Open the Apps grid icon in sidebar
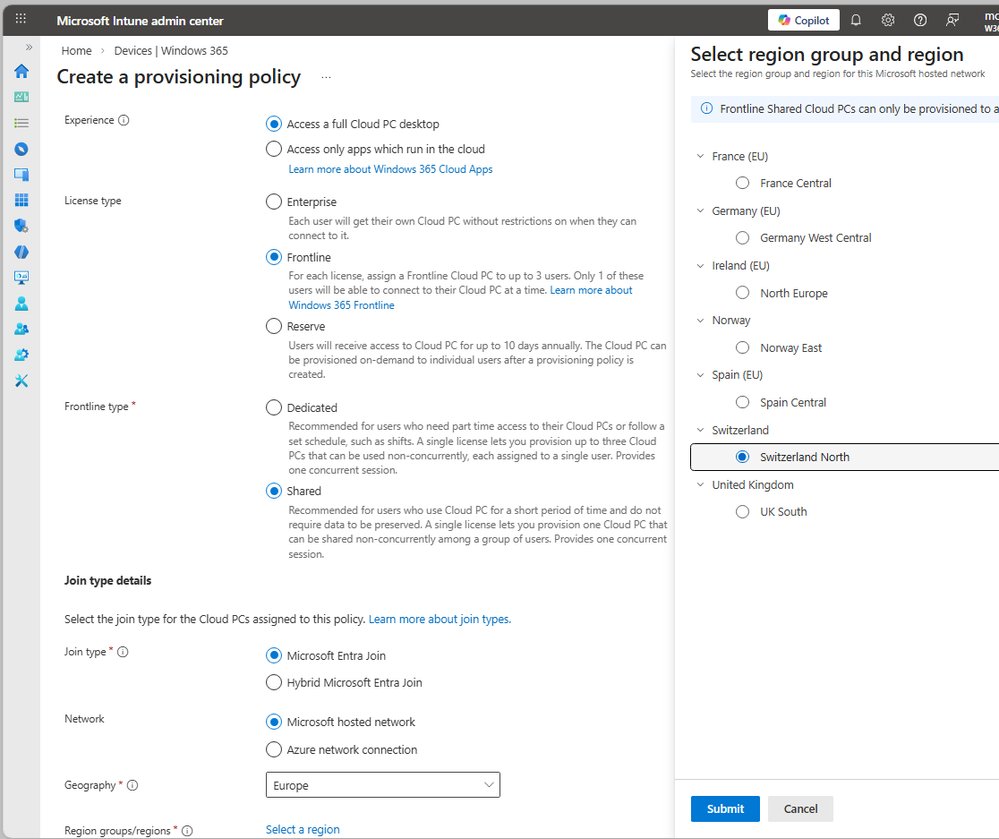Viewport: 999px width, 839px height. tap(21, 200)
